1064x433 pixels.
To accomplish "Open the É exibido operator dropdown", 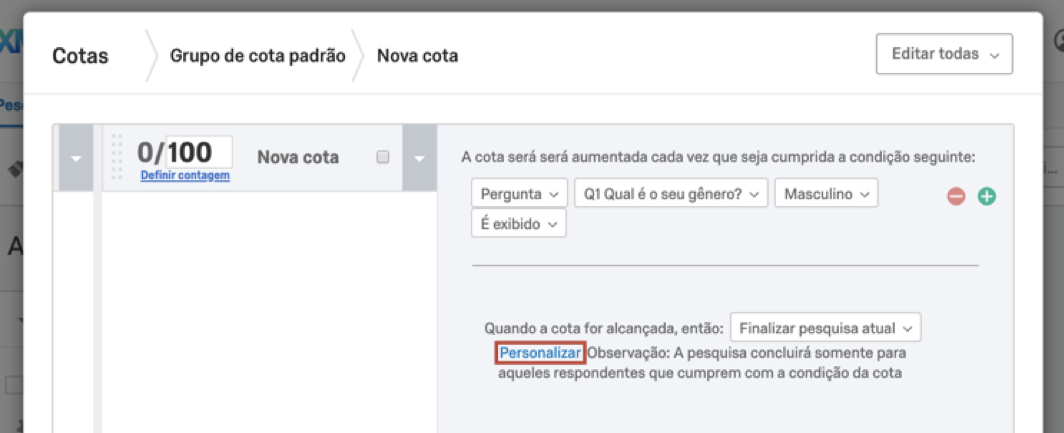I will 518,224.
